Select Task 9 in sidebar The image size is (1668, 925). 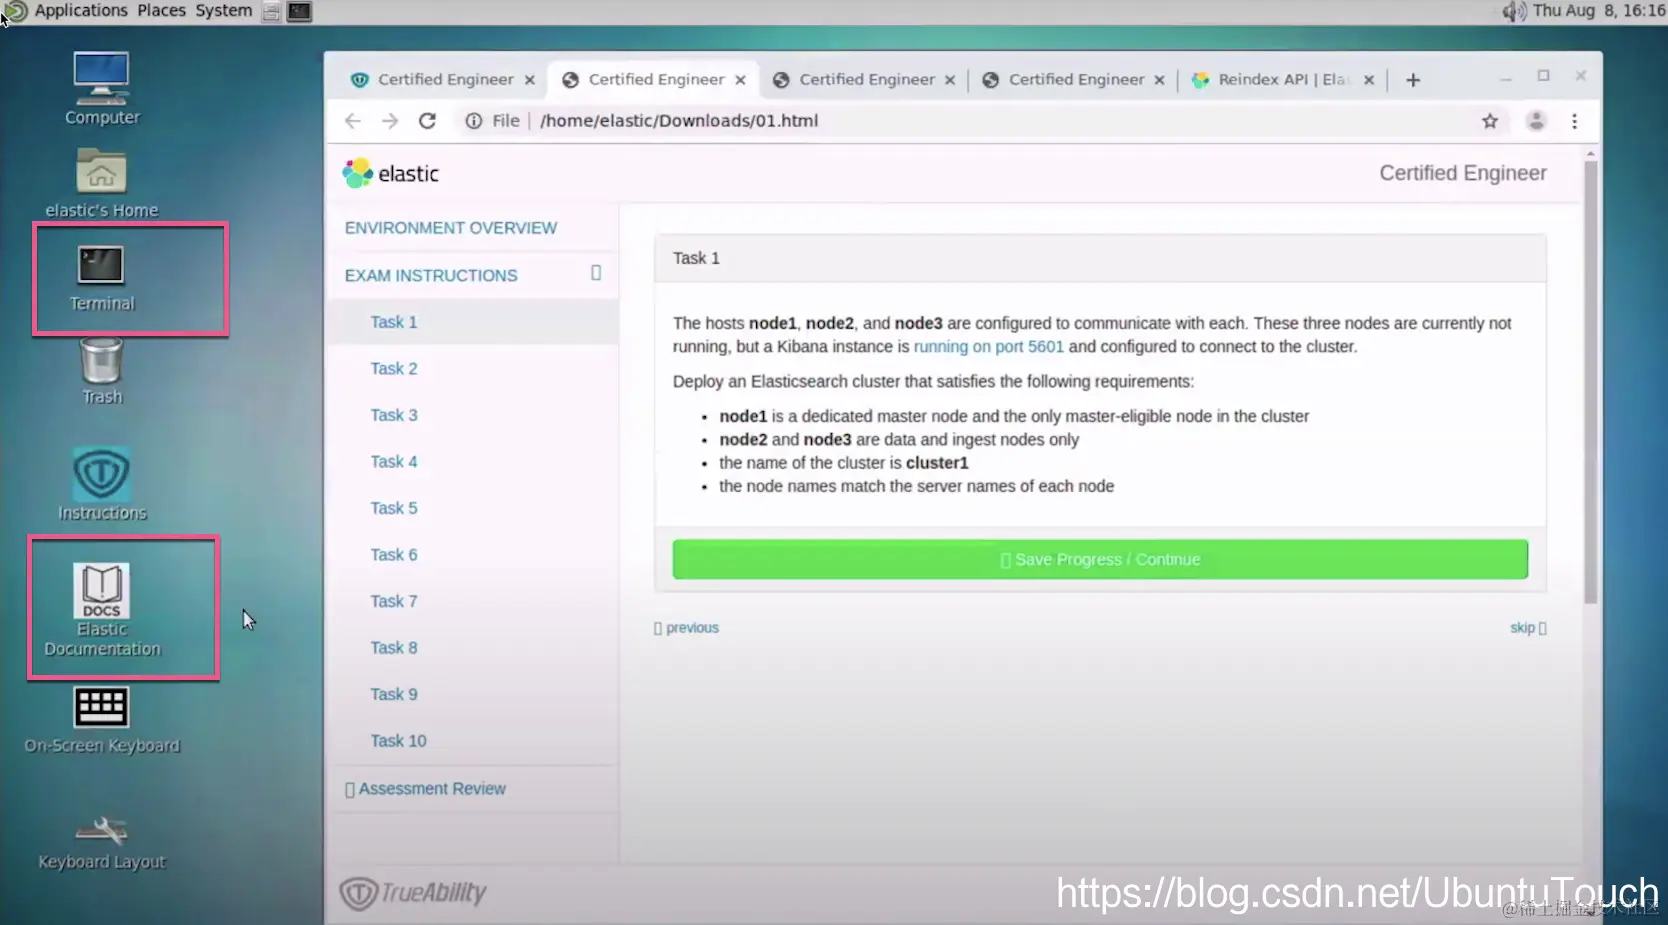tap(394, 694)
